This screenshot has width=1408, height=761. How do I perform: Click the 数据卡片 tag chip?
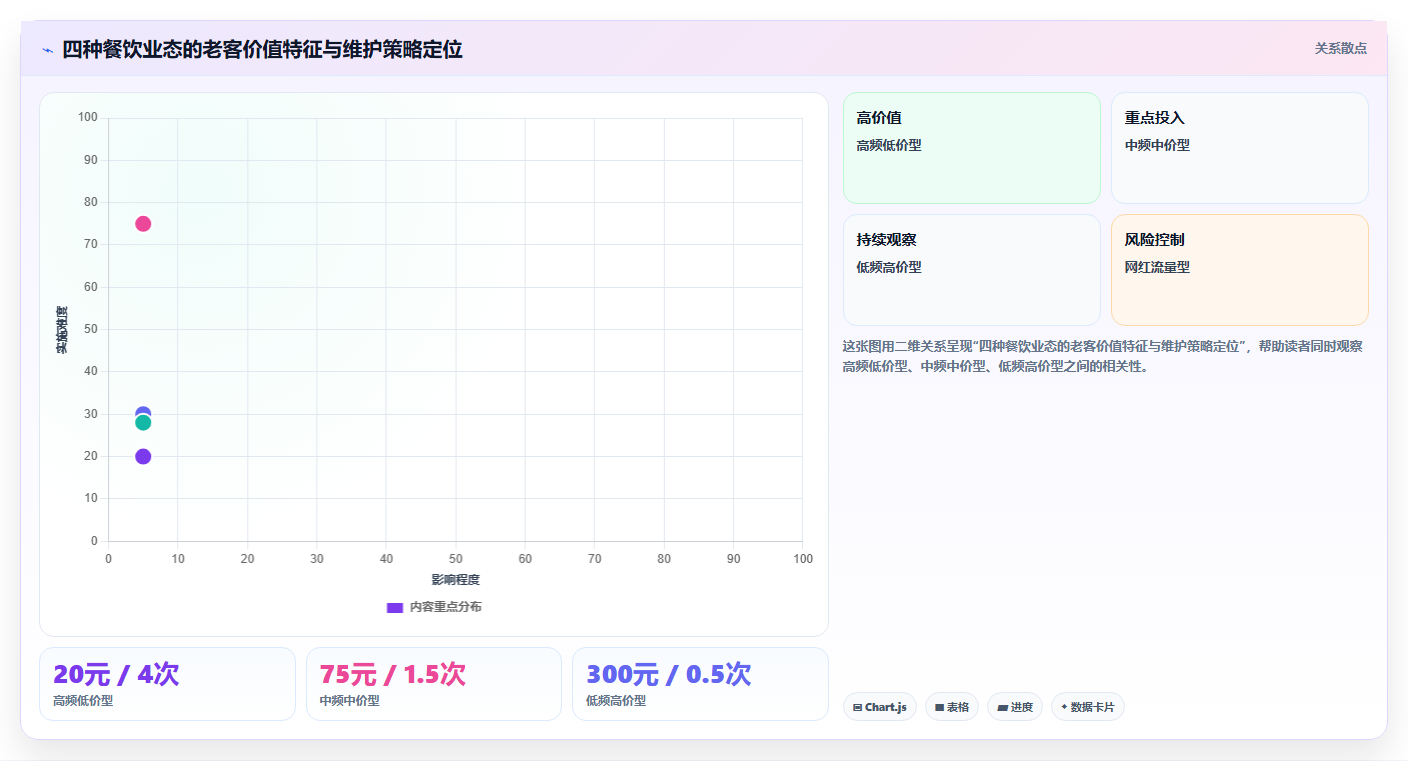pyautogui.click(x=1088, y=707)
